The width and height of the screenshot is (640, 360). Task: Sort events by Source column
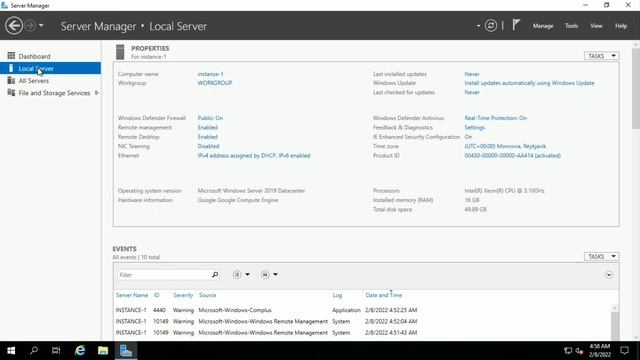(x=207, y=295)
